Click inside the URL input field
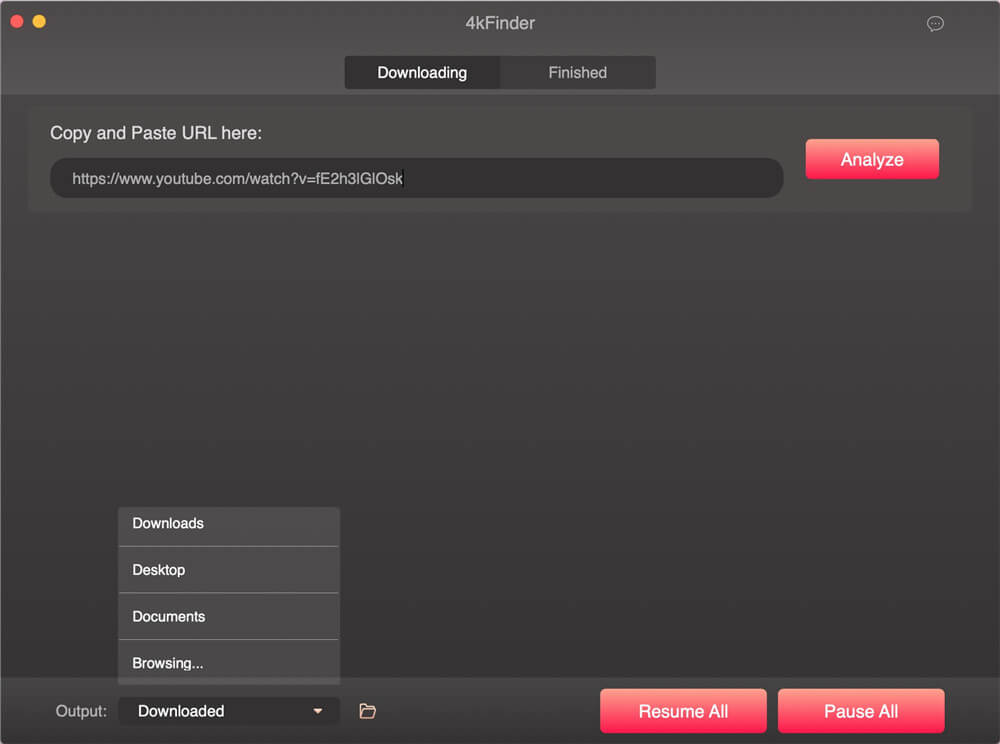The height and width of the screenshot is (744, 1000). (415, 177)
